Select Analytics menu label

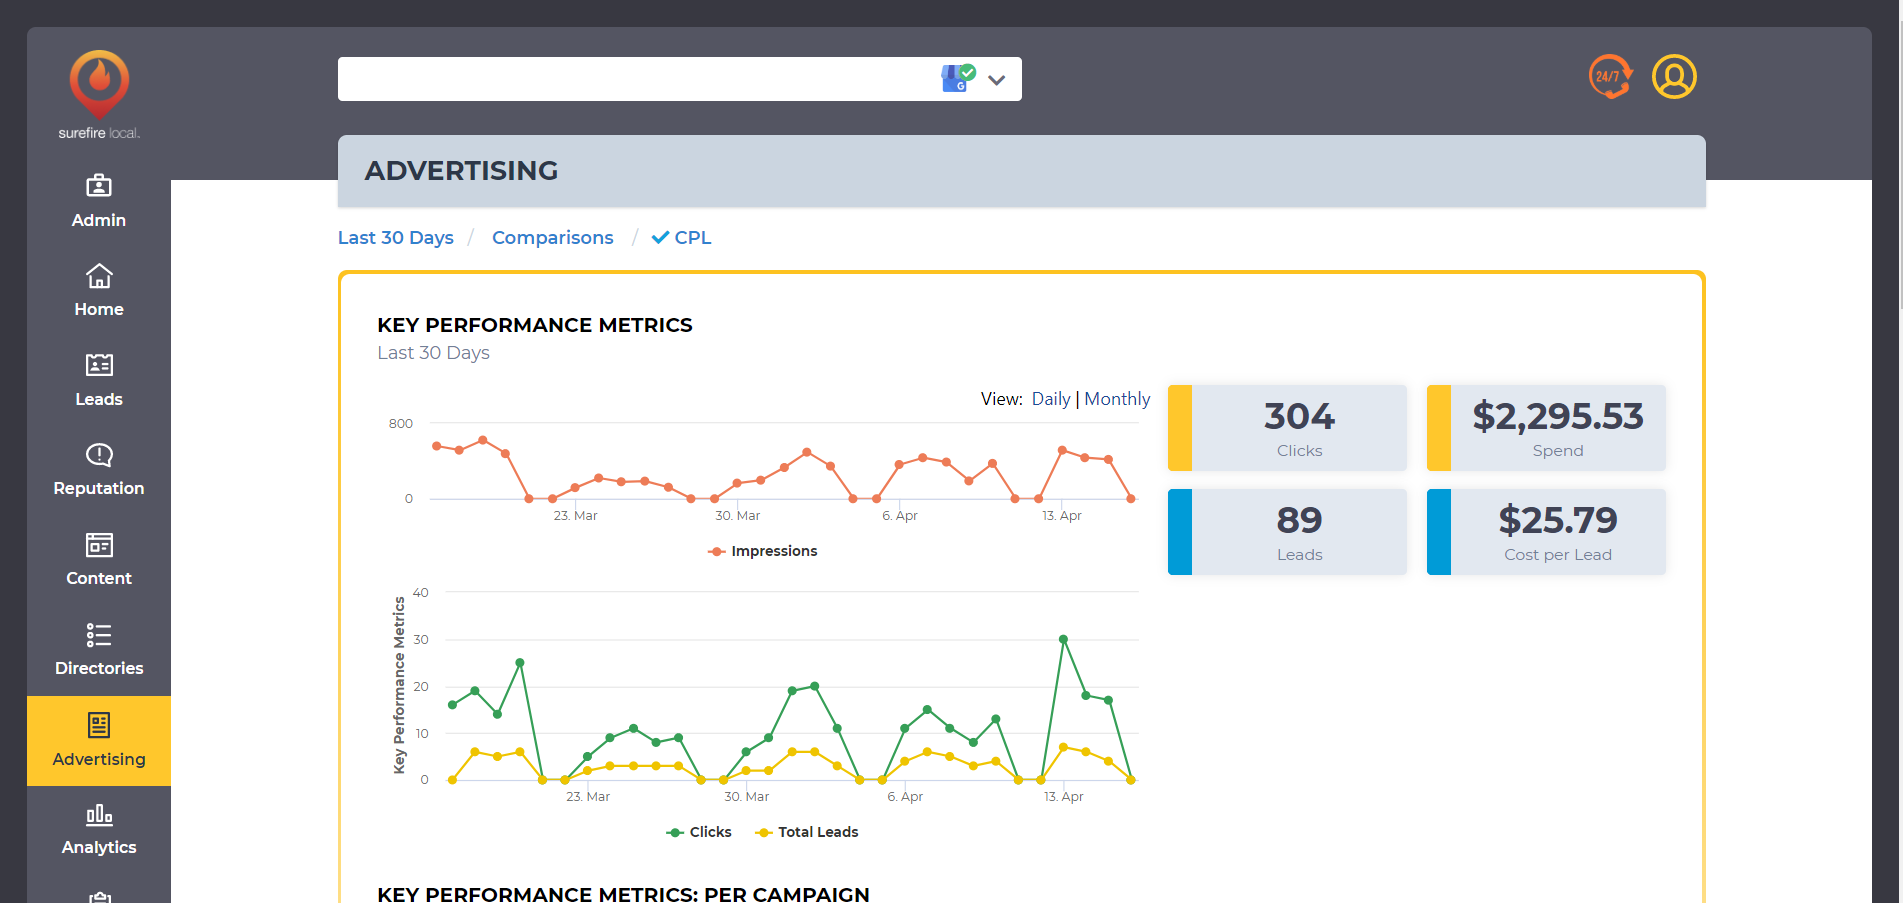(99, 847)
